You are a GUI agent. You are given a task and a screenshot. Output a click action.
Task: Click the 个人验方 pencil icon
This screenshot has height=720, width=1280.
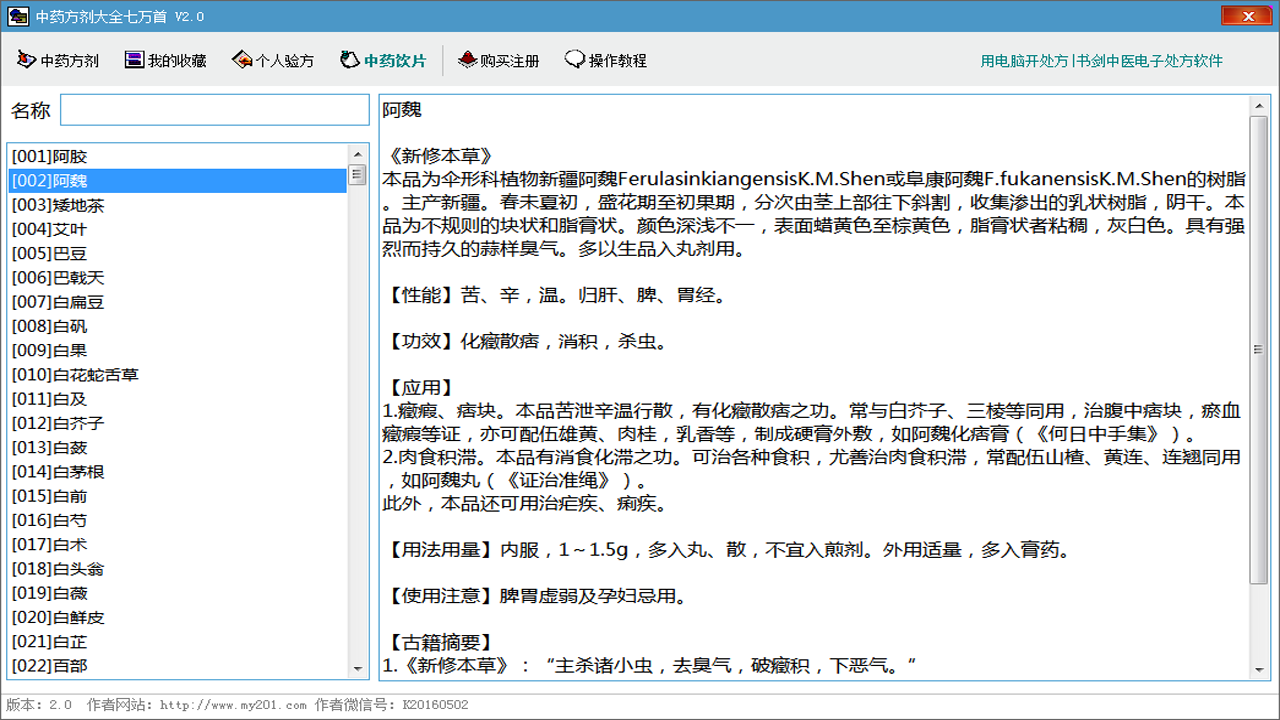click(240, 60)
